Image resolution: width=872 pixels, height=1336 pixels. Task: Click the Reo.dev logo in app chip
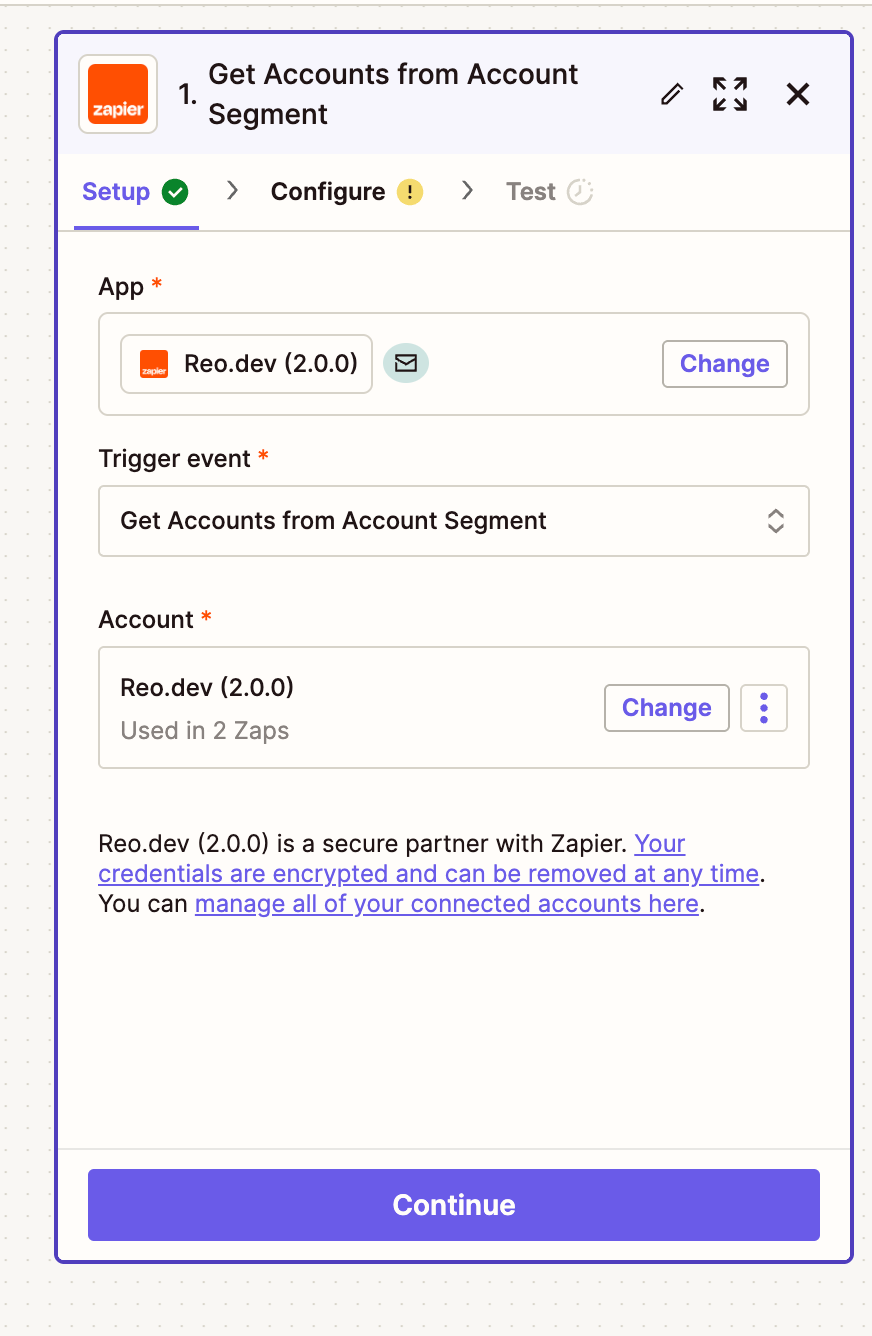point(154,364)
